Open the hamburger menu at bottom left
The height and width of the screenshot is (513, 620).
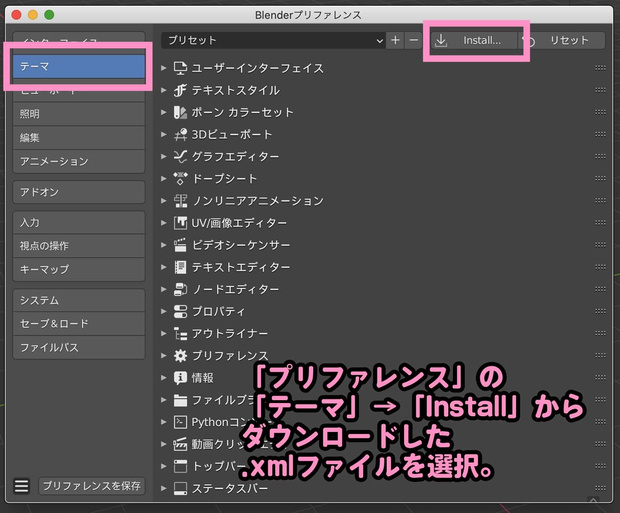coord(22,486)
